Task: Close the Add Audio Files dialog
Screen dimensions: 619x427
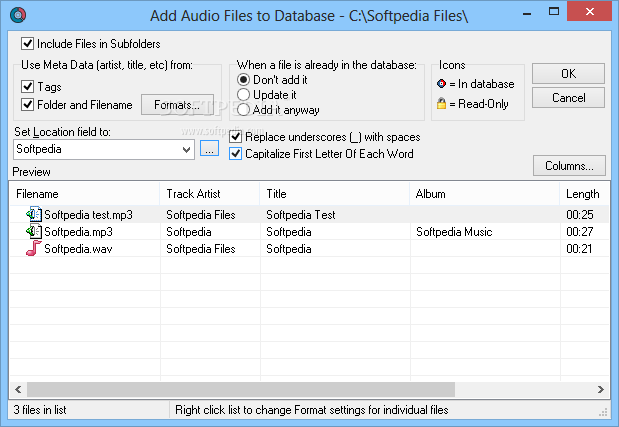Action: pos(590,11)
